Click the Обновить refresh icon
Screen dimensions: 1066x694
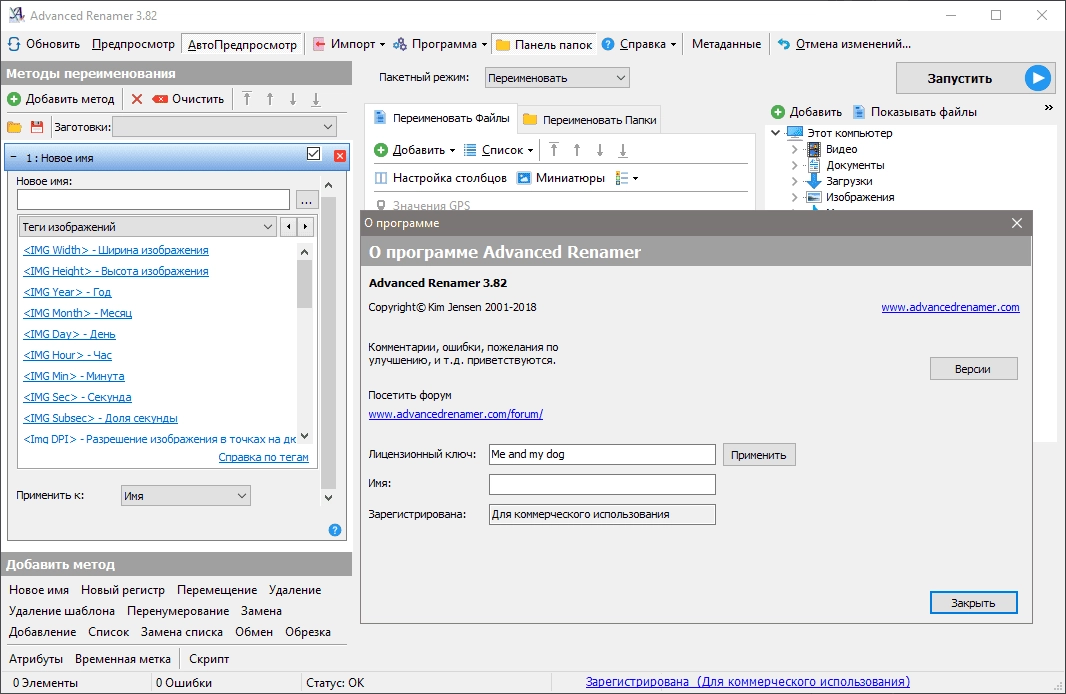pos(14,44)
